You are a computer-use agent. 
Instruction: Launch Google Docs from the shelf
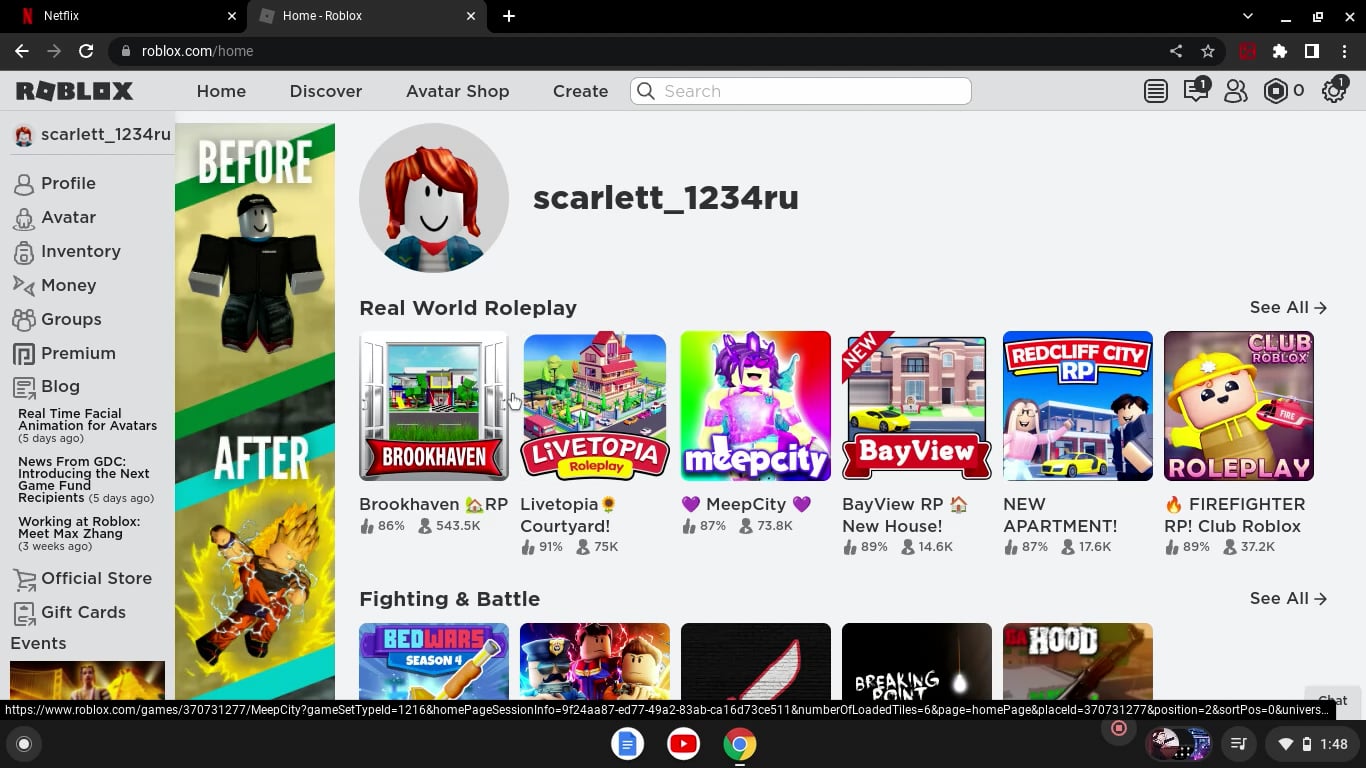point(627,744)
